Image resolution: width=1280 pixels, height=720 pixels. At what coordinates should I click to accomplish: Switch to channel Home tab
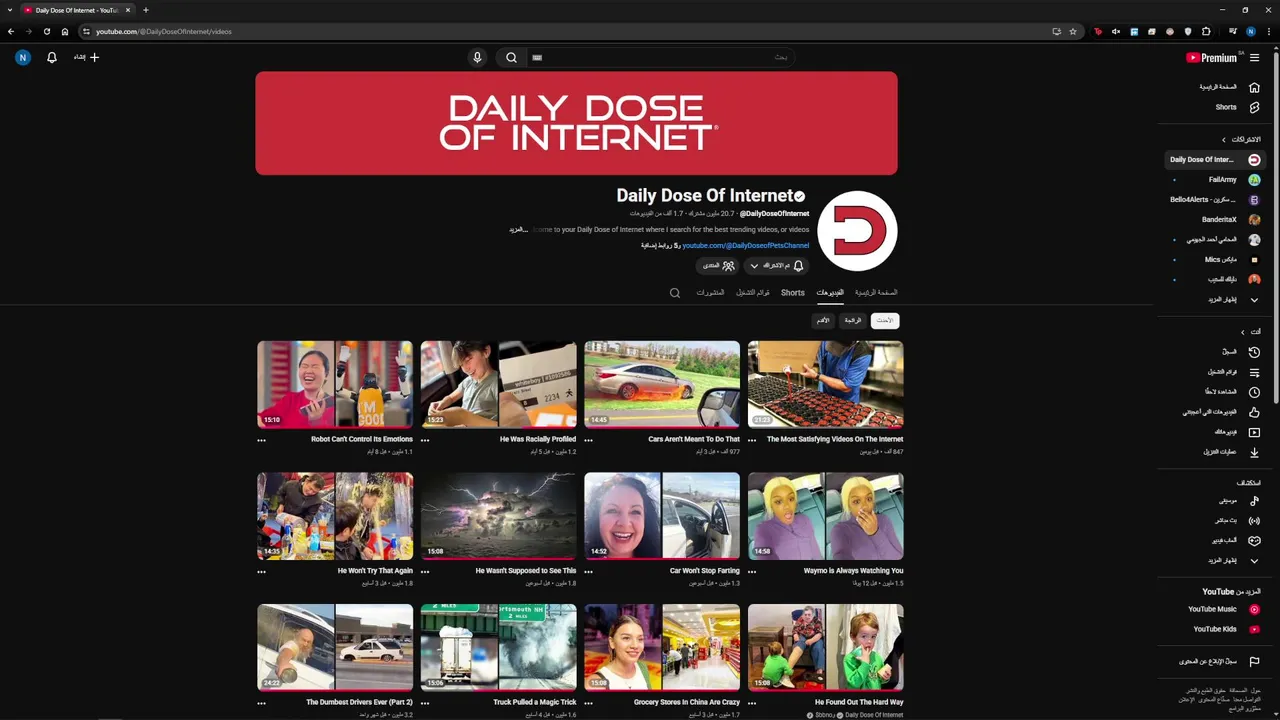pyautogui.click(x=876, y=293)
